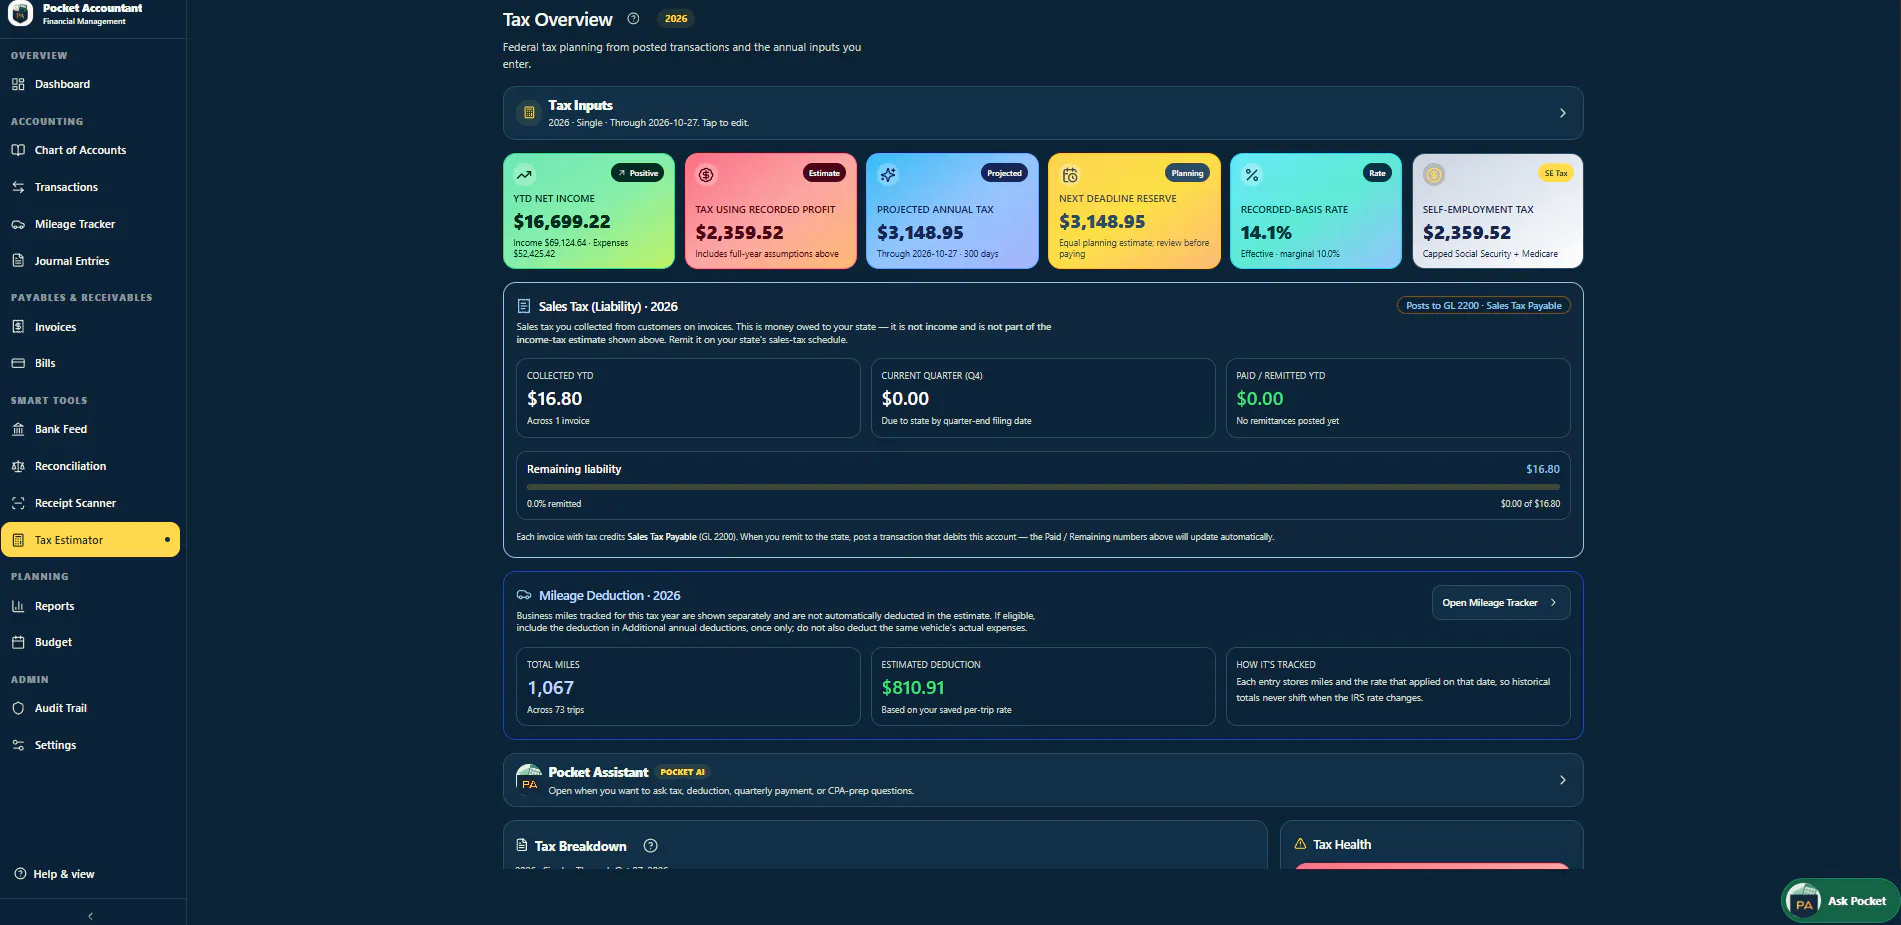Click the Audit Trail shield icon
Screen dimensions: 1901x925
coord(18,708)
